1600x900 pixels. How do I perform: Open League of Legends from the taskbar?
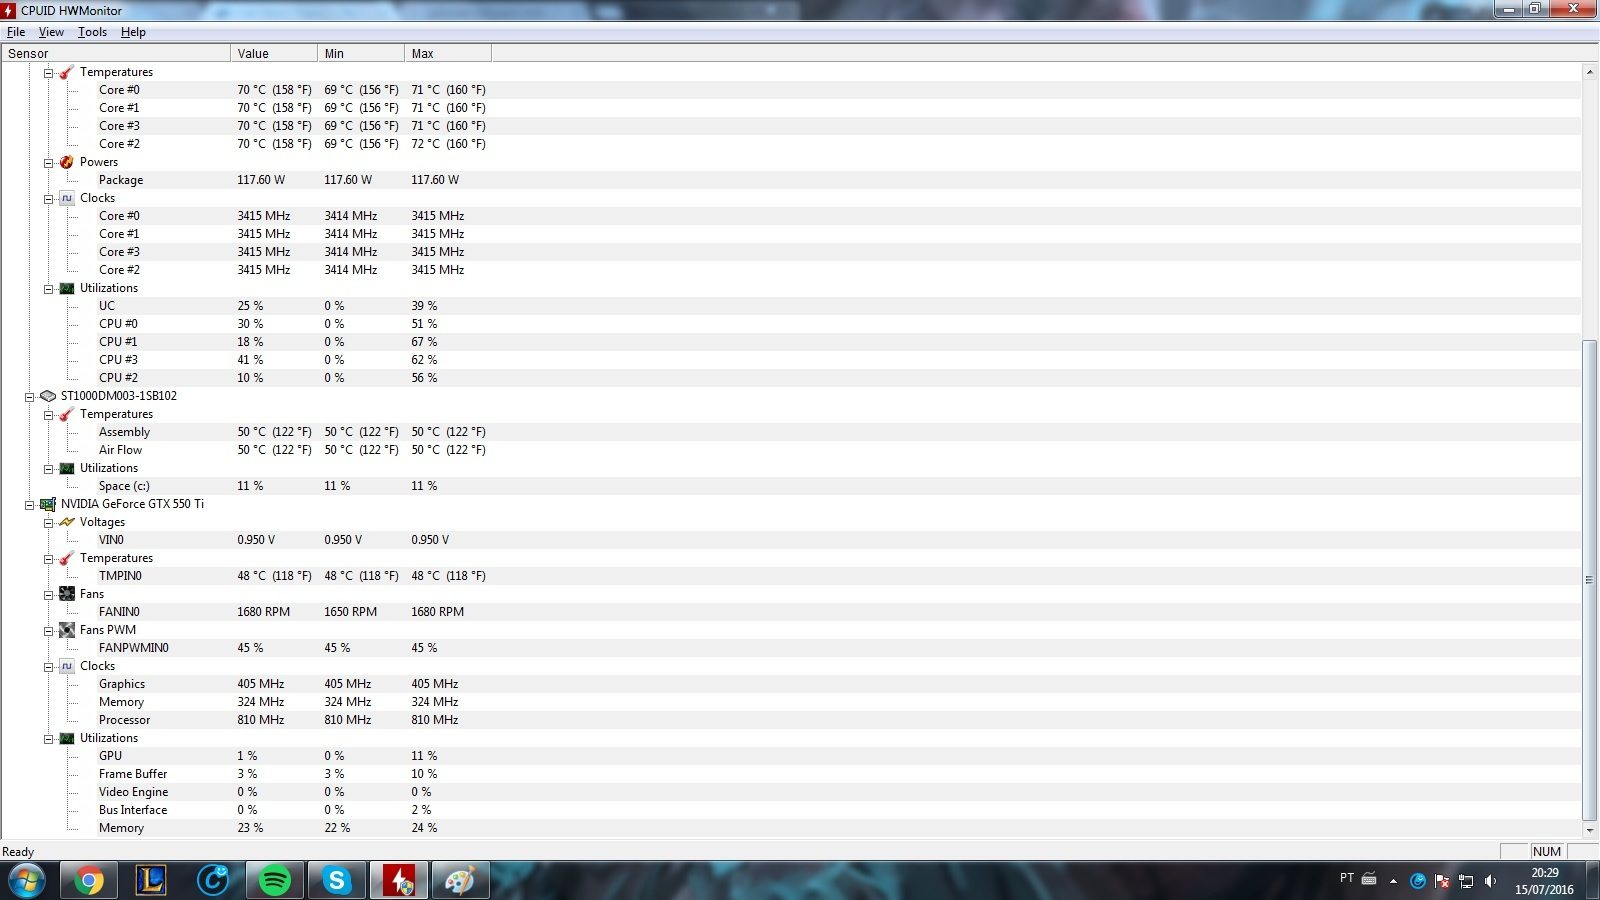[151, 881]
